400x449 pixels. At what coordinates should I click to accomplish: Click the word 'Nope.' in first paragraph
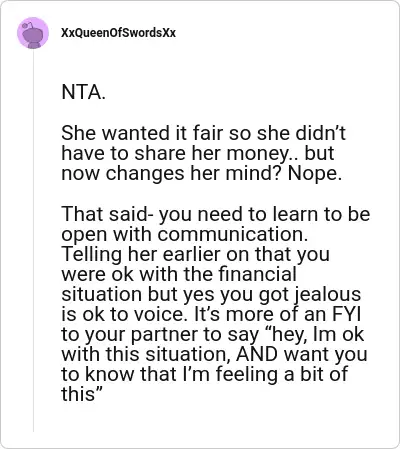[315, 173]
